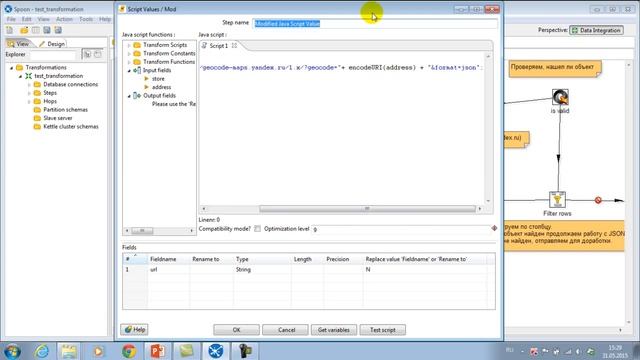Click the Get variables button
The image size is (640, 360).
pos(333,330)
